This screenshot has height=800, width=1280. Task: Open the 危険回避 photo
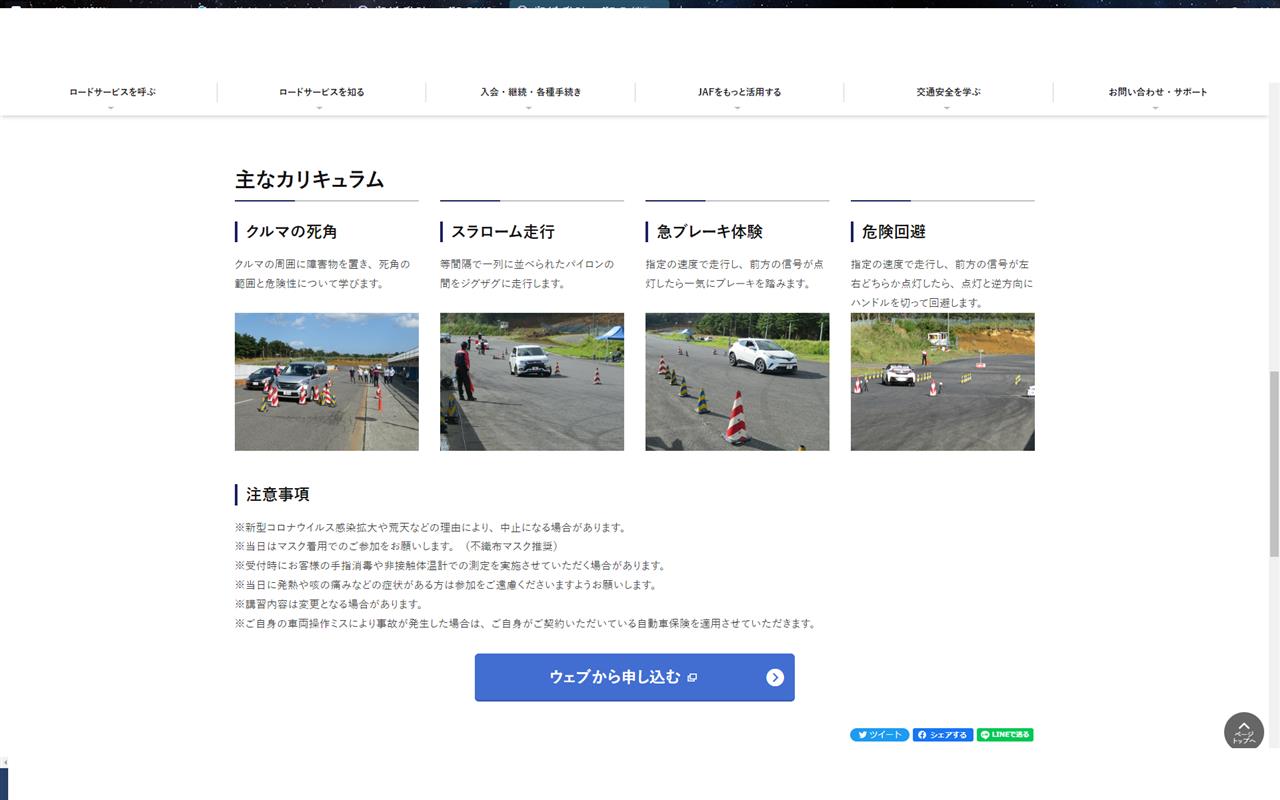pos(942,382)
